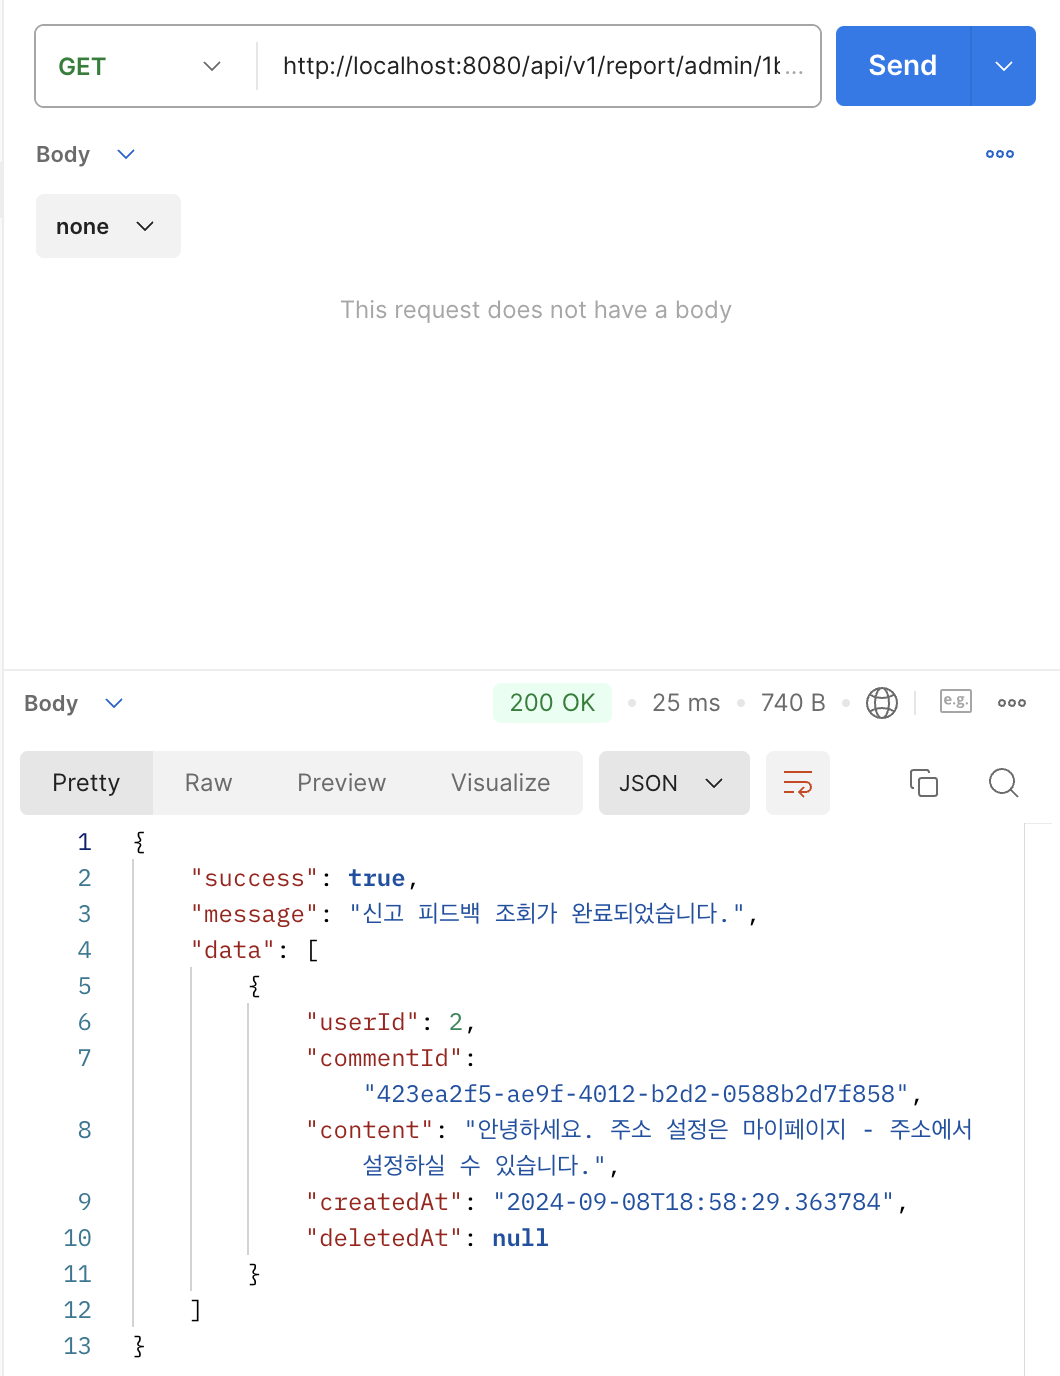Click the 200 OK status badge
This screenshot has width=1060, height=1376.
(x=552, y=703)
